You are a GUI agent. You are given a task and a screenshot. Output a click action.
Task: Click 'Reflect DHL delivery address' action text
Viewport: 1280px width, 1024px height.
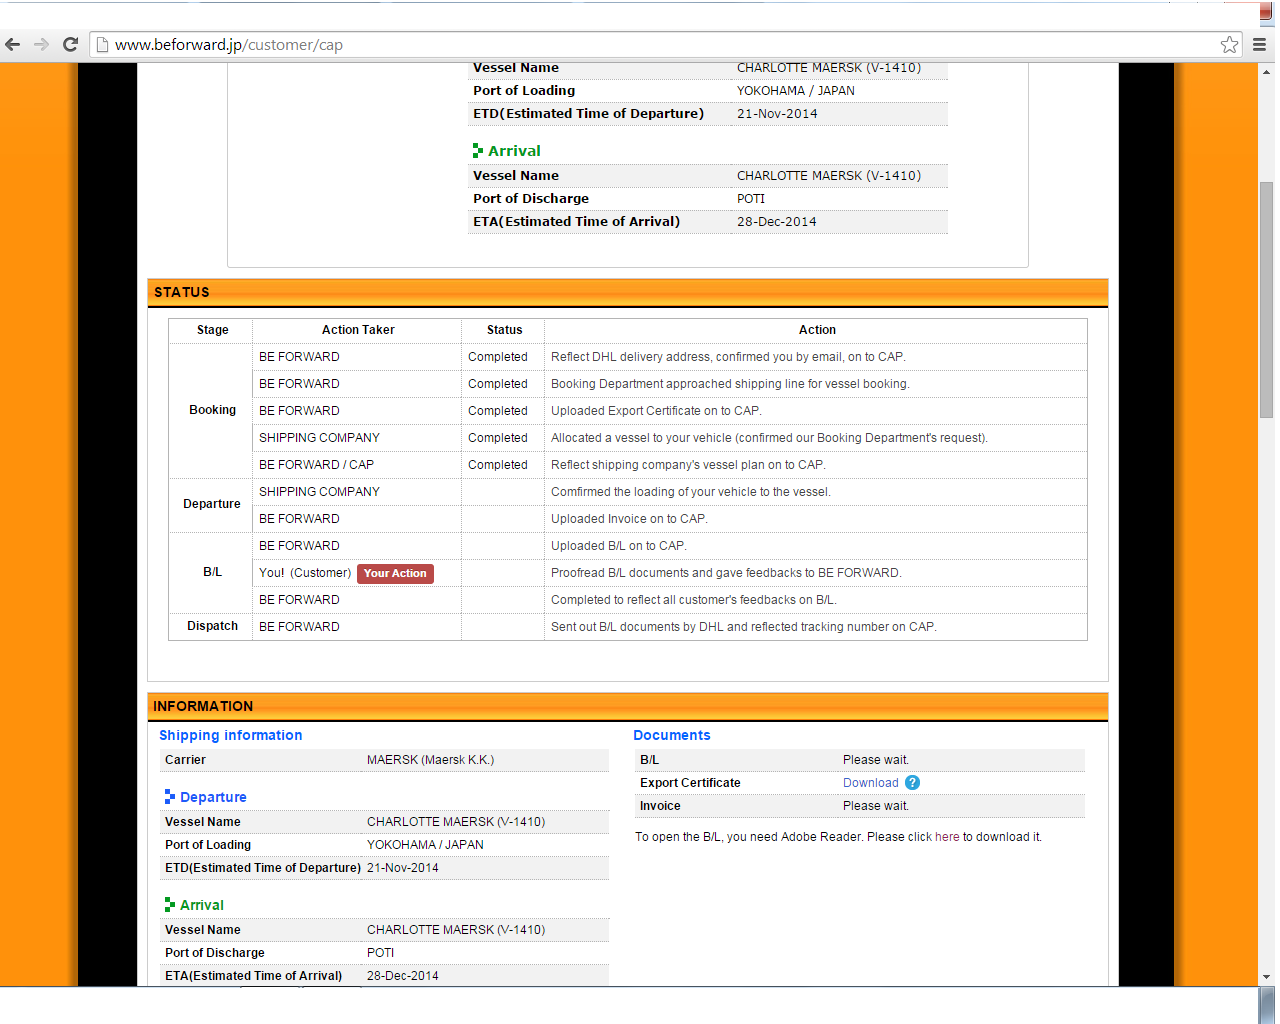(728, 357)
